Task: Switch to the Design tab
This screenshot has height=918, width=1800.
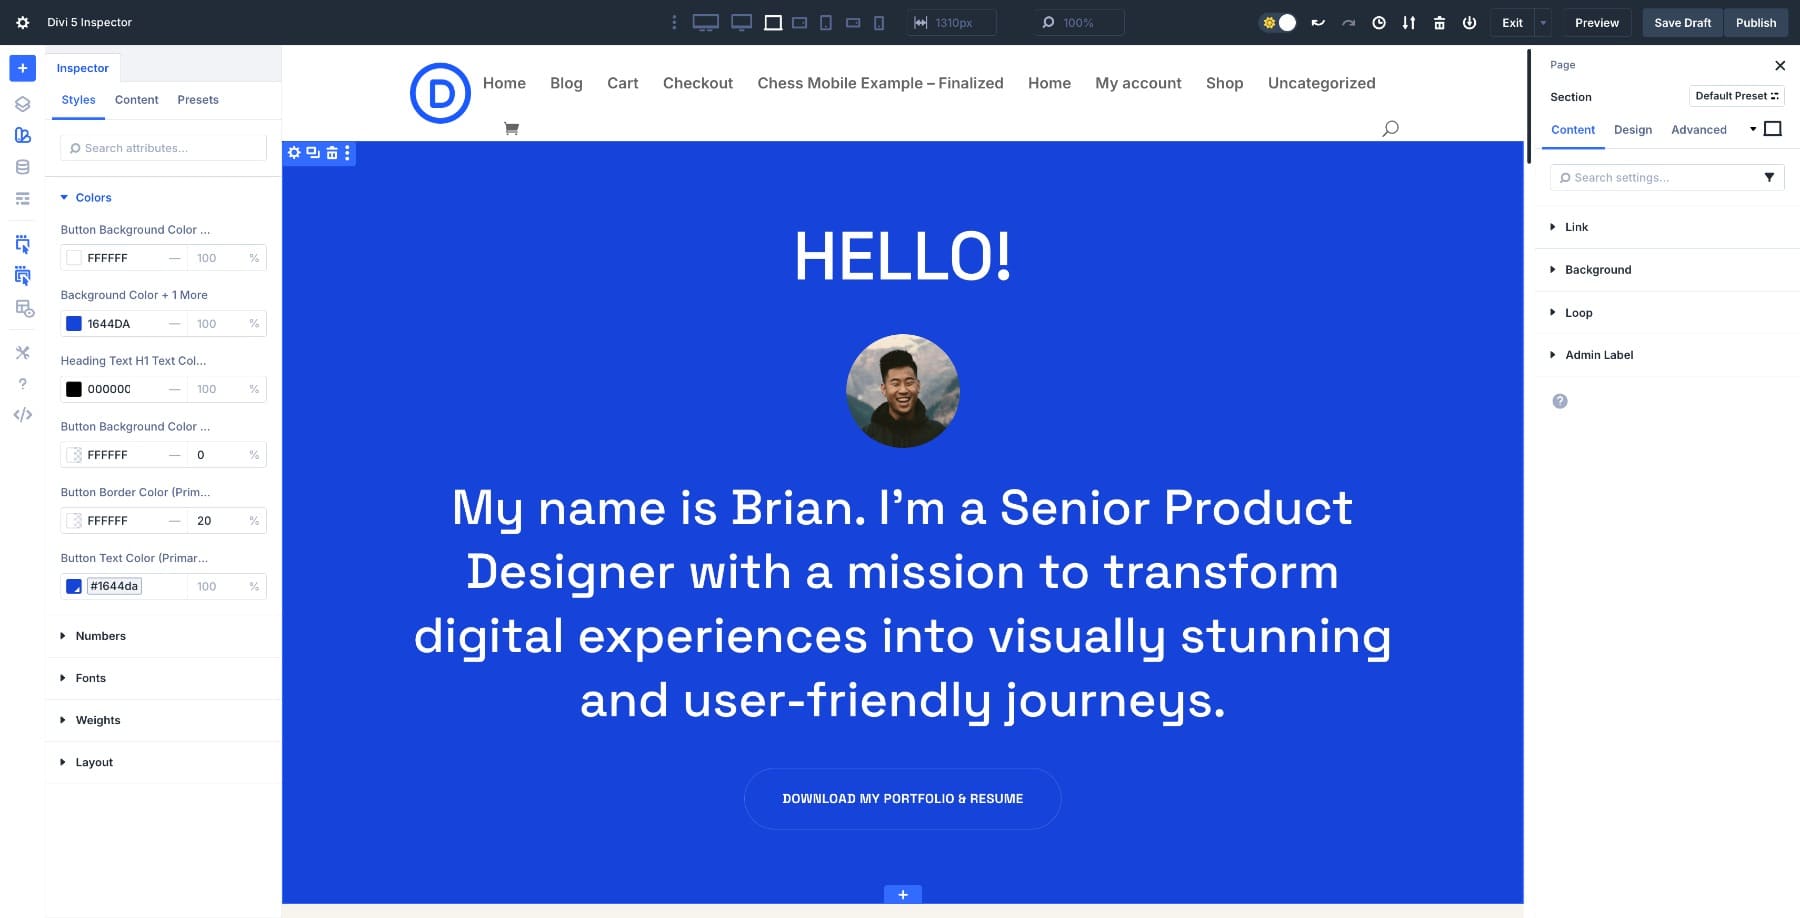Action: point(1632,130)
